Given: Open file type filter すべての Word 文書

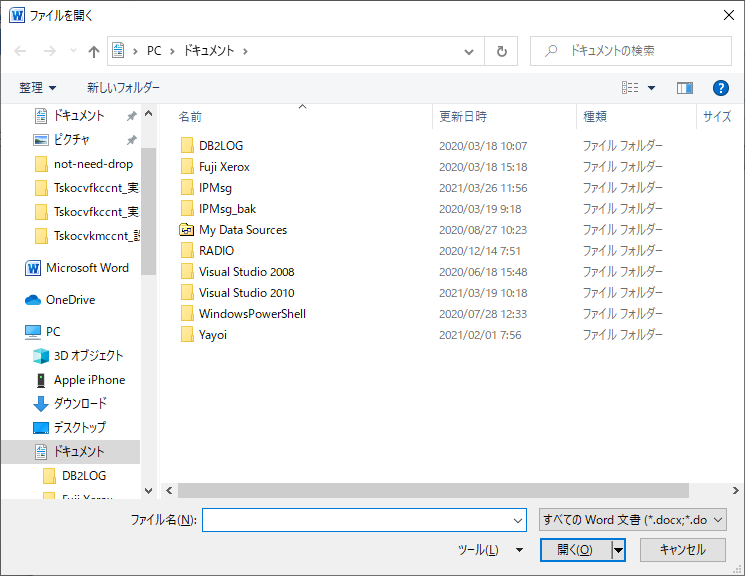Looking at the screenshot, I should click(632, 520).
